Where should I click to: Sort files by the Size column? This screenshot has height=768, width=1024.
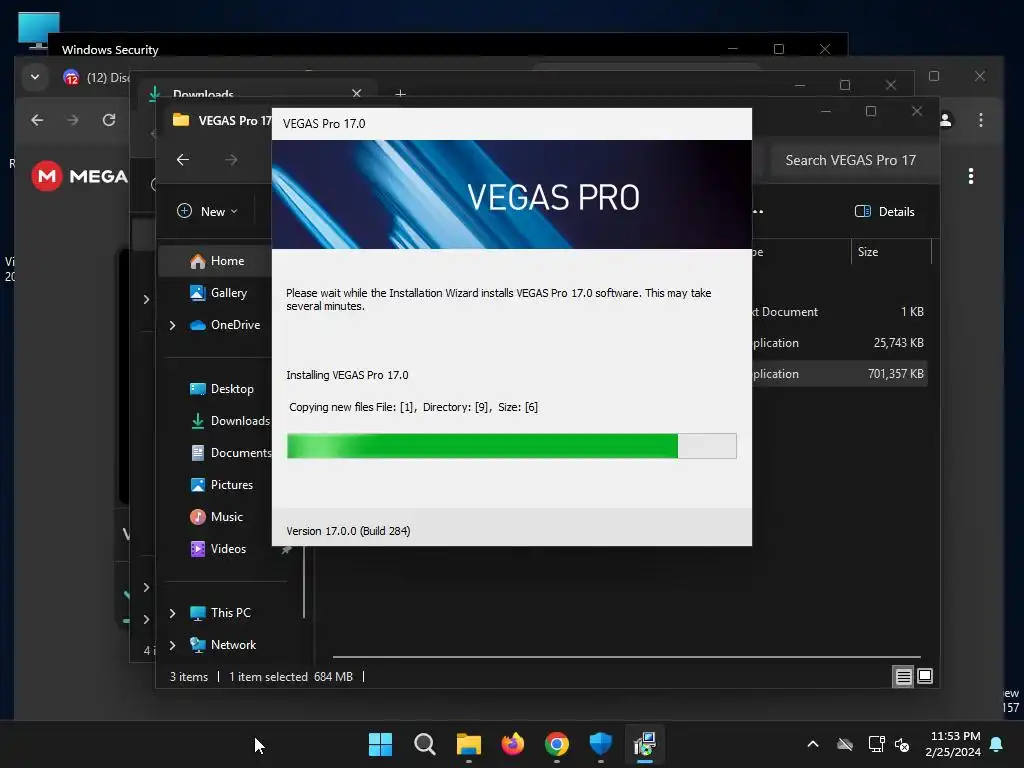pyautogui.click(x=891, y=251)
